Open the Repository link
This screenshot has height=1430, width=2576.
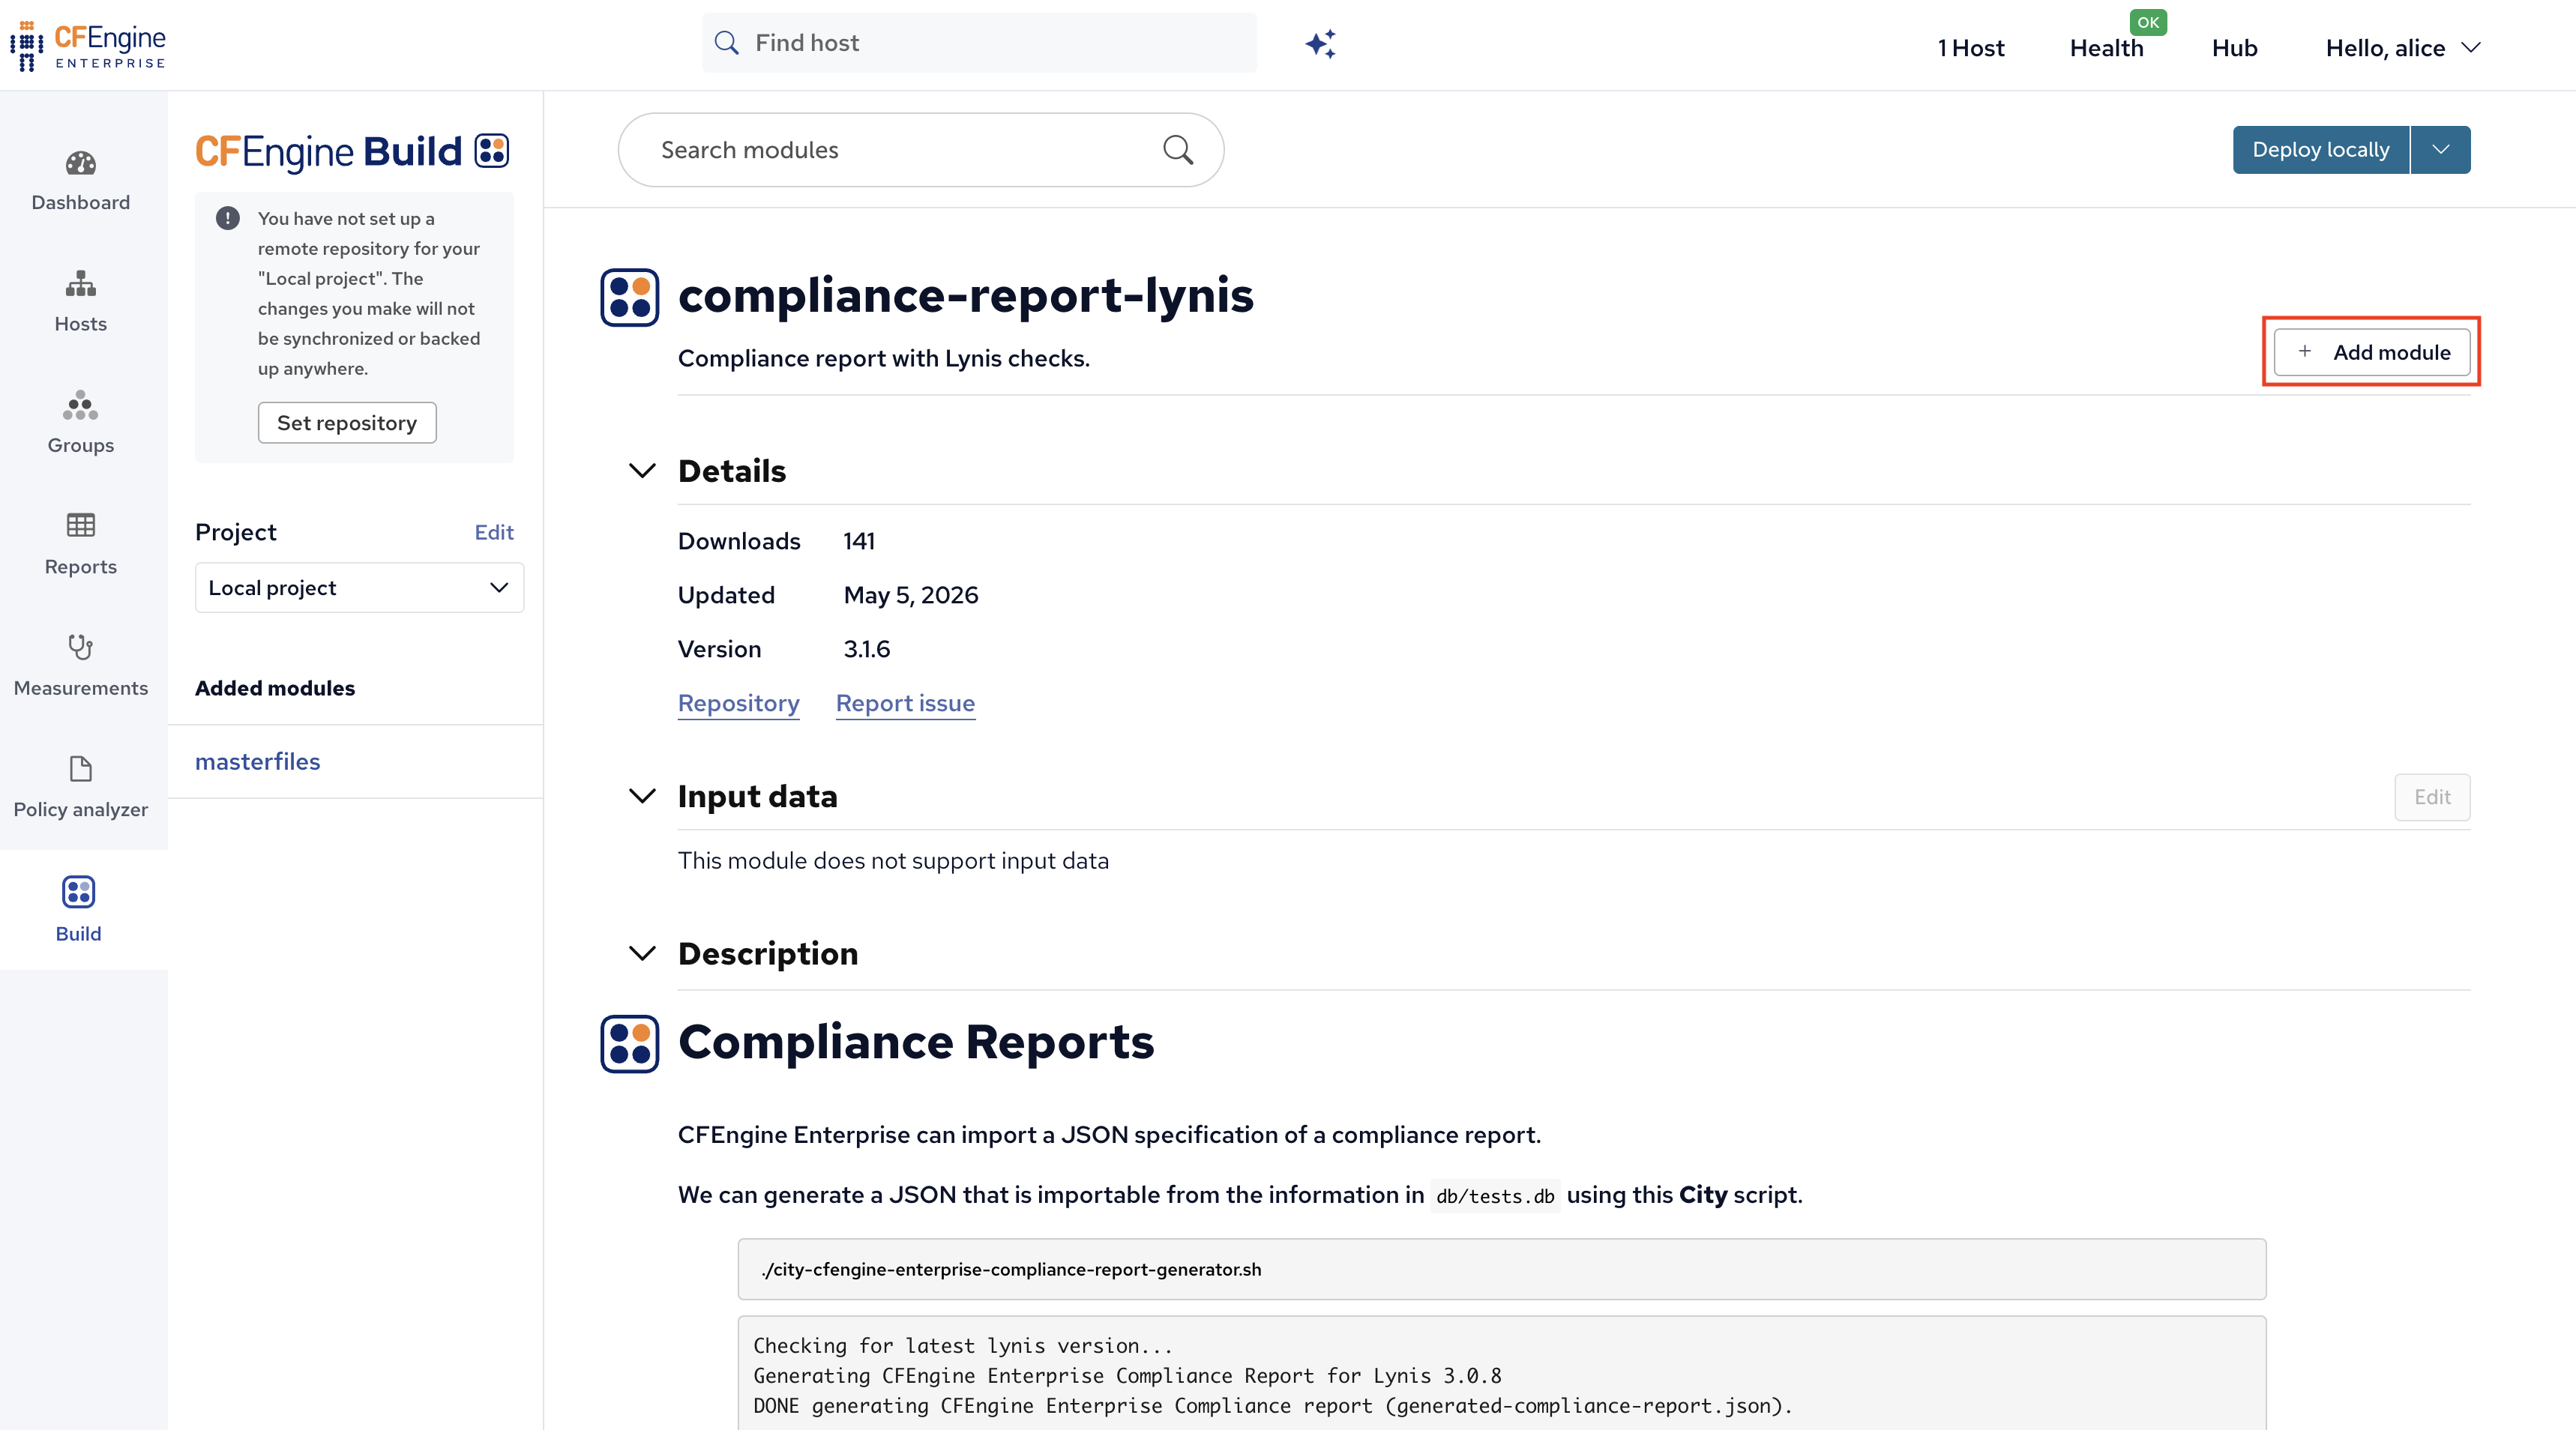click(x=739, y=703)
